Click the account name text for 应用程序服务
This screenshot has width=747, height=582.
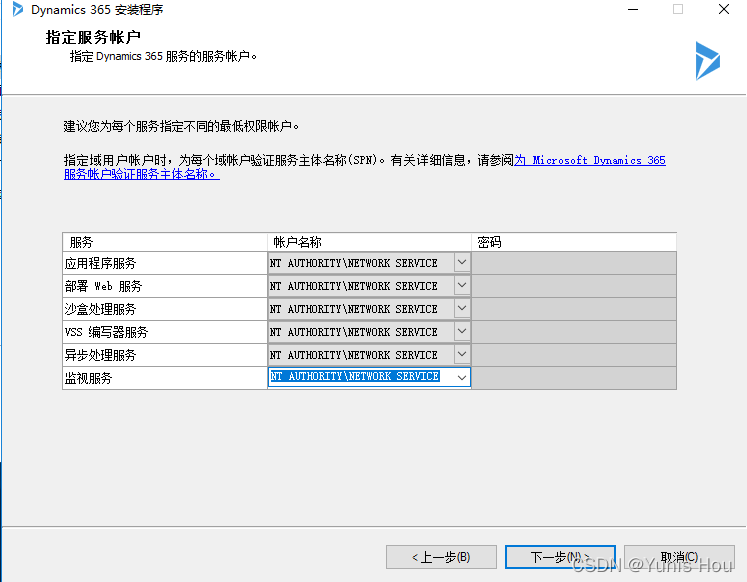click(353, 263)
